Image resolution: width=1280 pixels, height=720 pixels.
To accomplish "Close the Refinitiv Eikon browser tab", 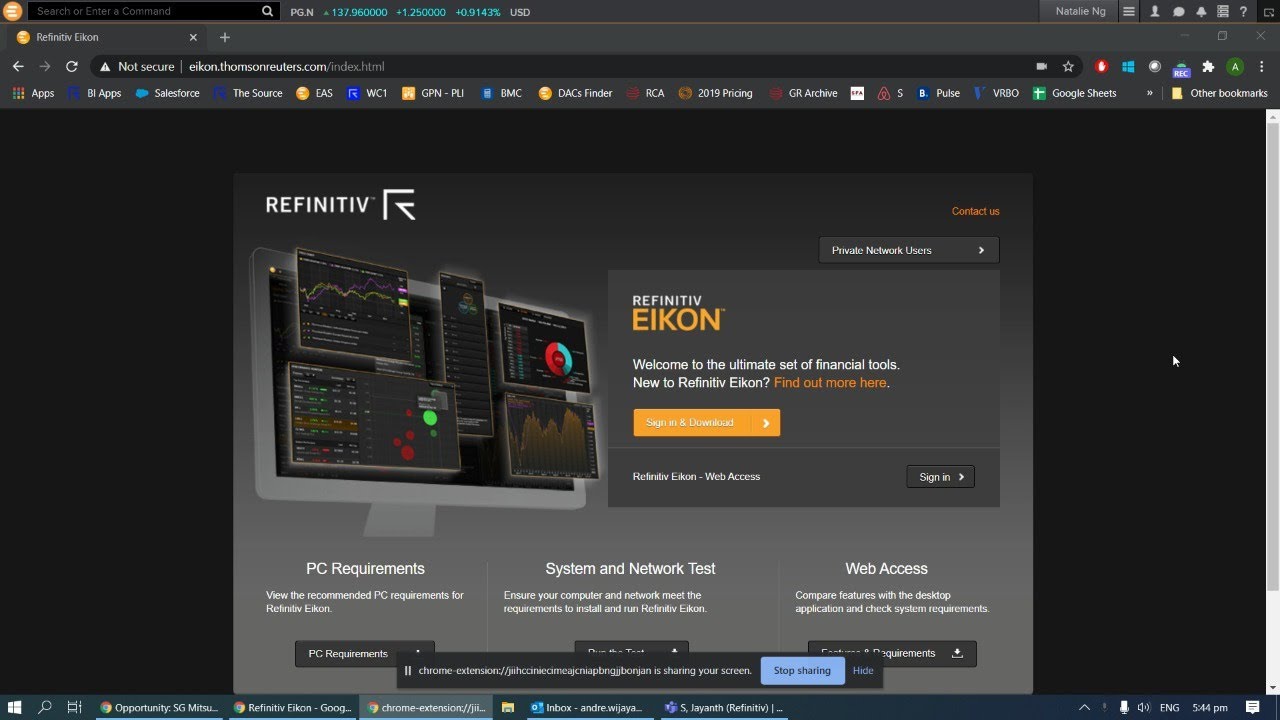I will click(193, 37).
